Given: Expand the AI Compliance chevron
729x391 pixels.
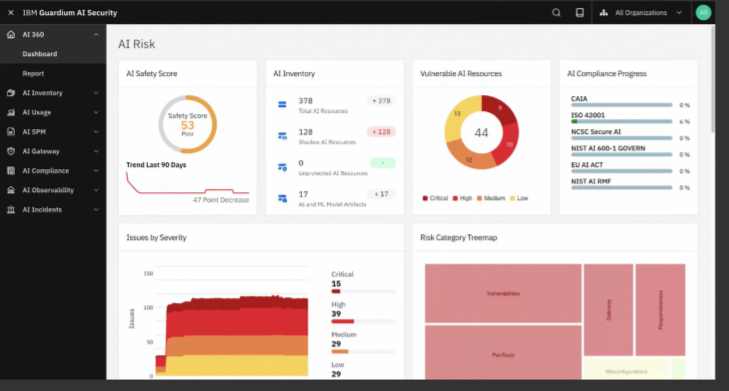Looking at the screenshot, I should pos(96,171).
